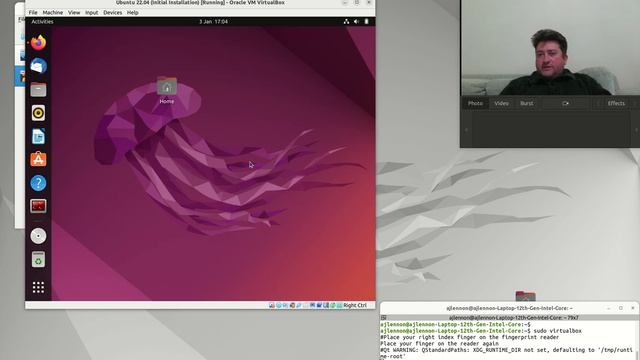640x360 pixels.
Task: Open VirtualBox Machine menu
Action: click(x=53, y=13)
